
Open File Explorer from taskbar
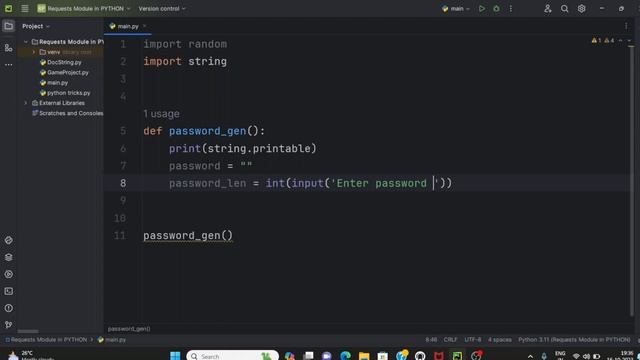pos(364,356)
